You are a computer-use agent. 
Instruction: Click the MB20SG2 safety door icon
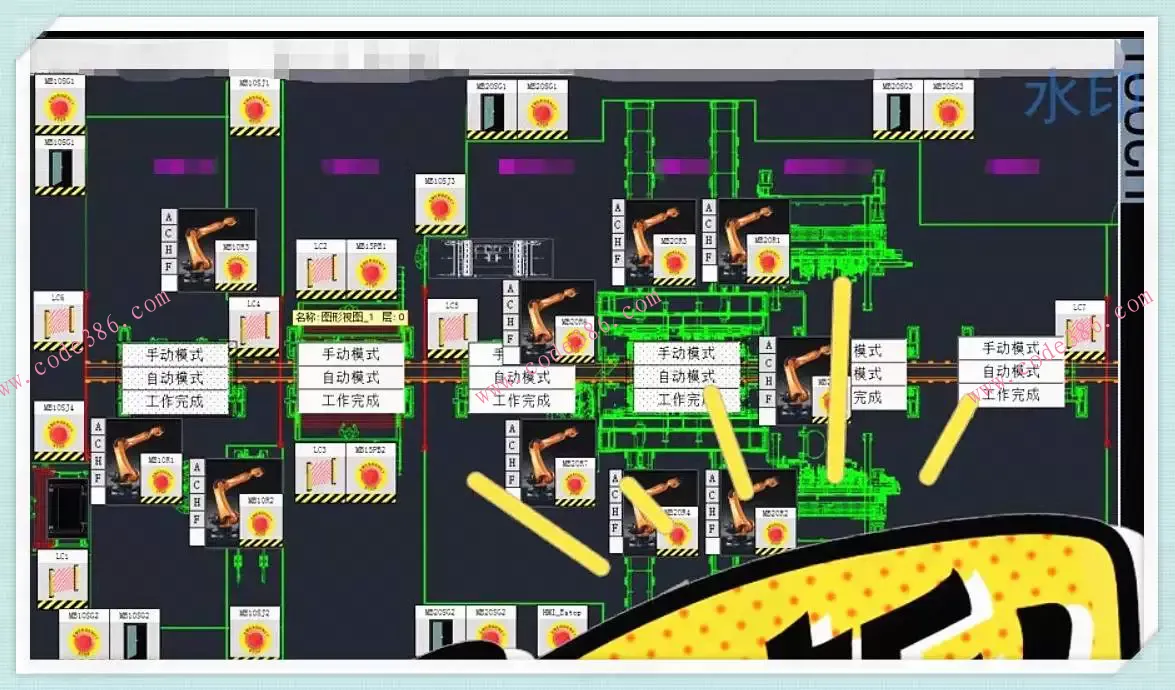[x=440, y=633]
